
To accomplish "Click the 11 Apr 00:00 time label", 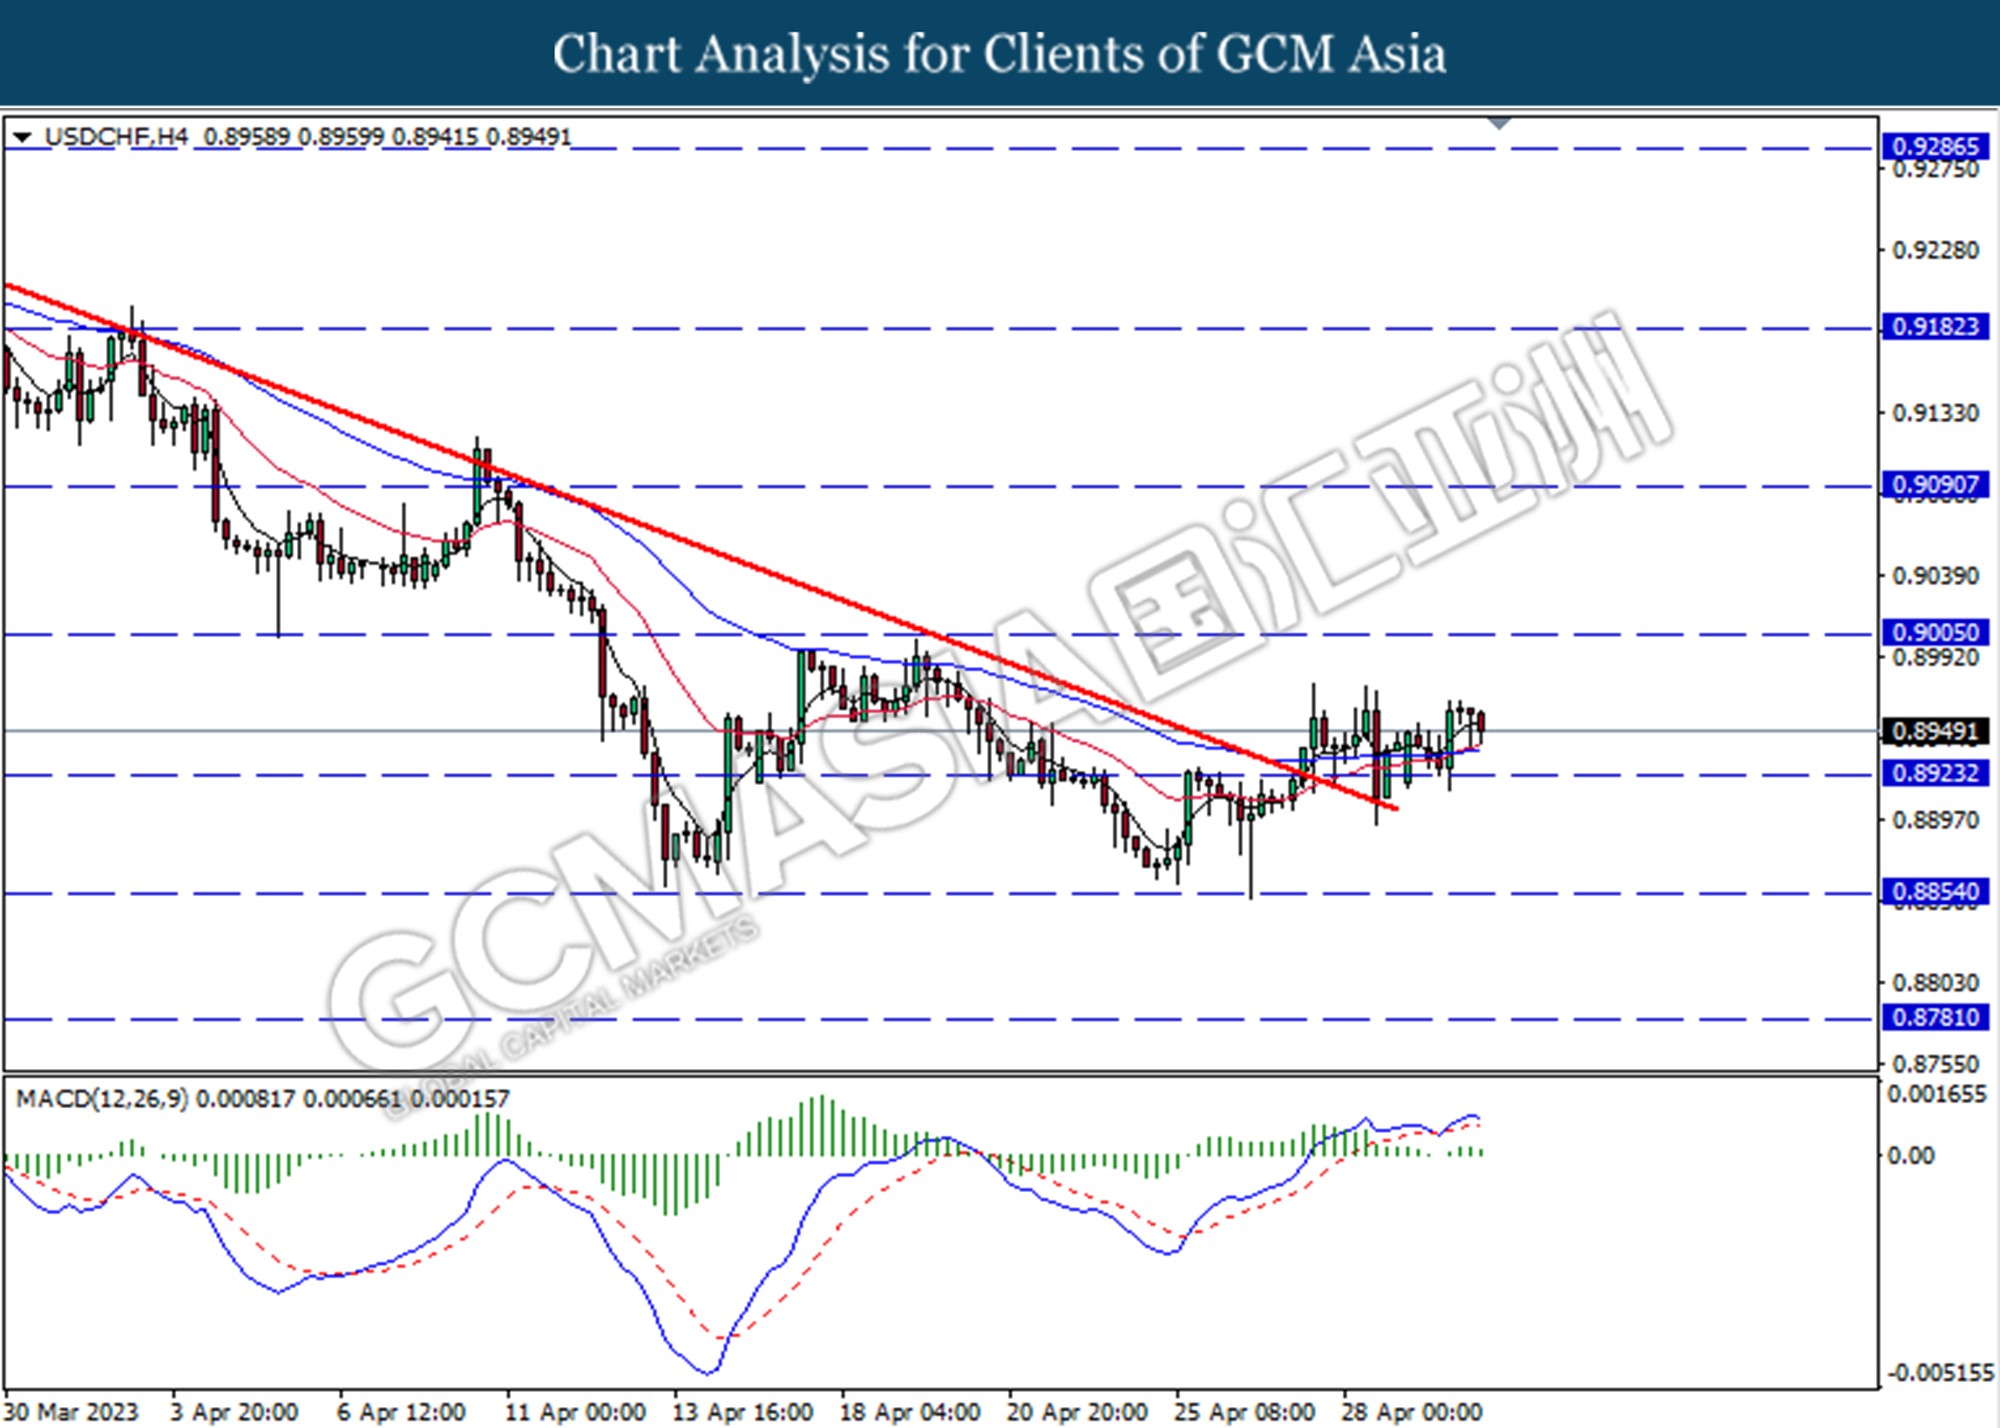I will (575, 1412).
